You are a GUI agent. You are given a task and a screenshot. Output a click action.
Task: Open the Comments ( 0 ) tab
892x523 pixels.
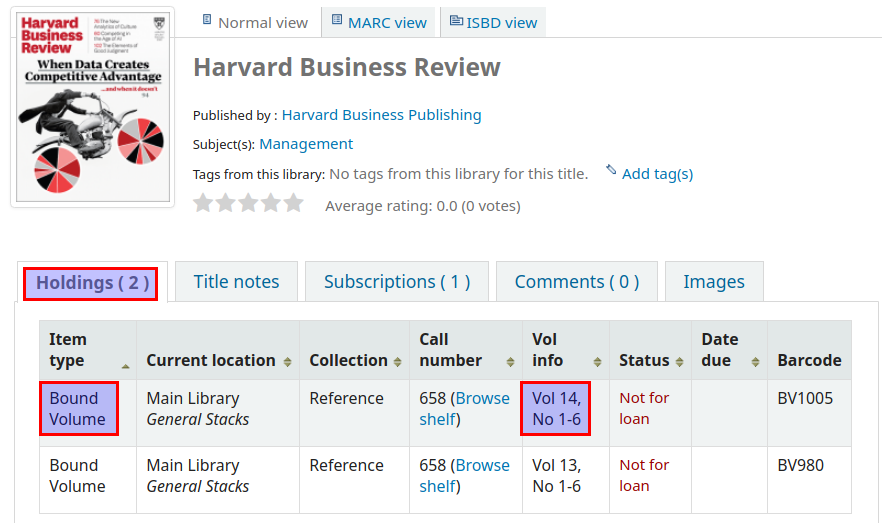coord(577,282)
